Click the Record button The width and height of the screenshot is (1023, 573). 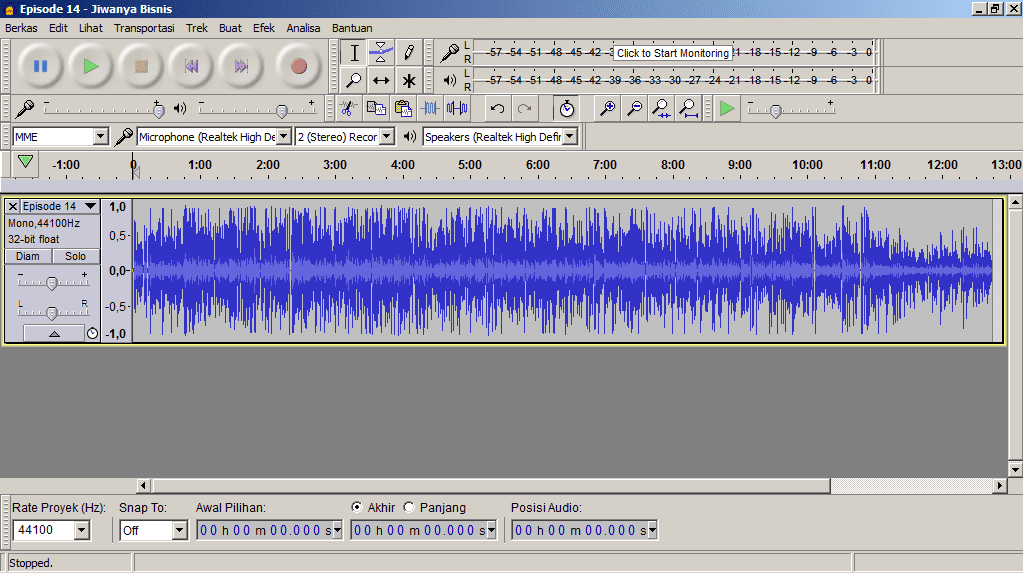tap(298, 67)
